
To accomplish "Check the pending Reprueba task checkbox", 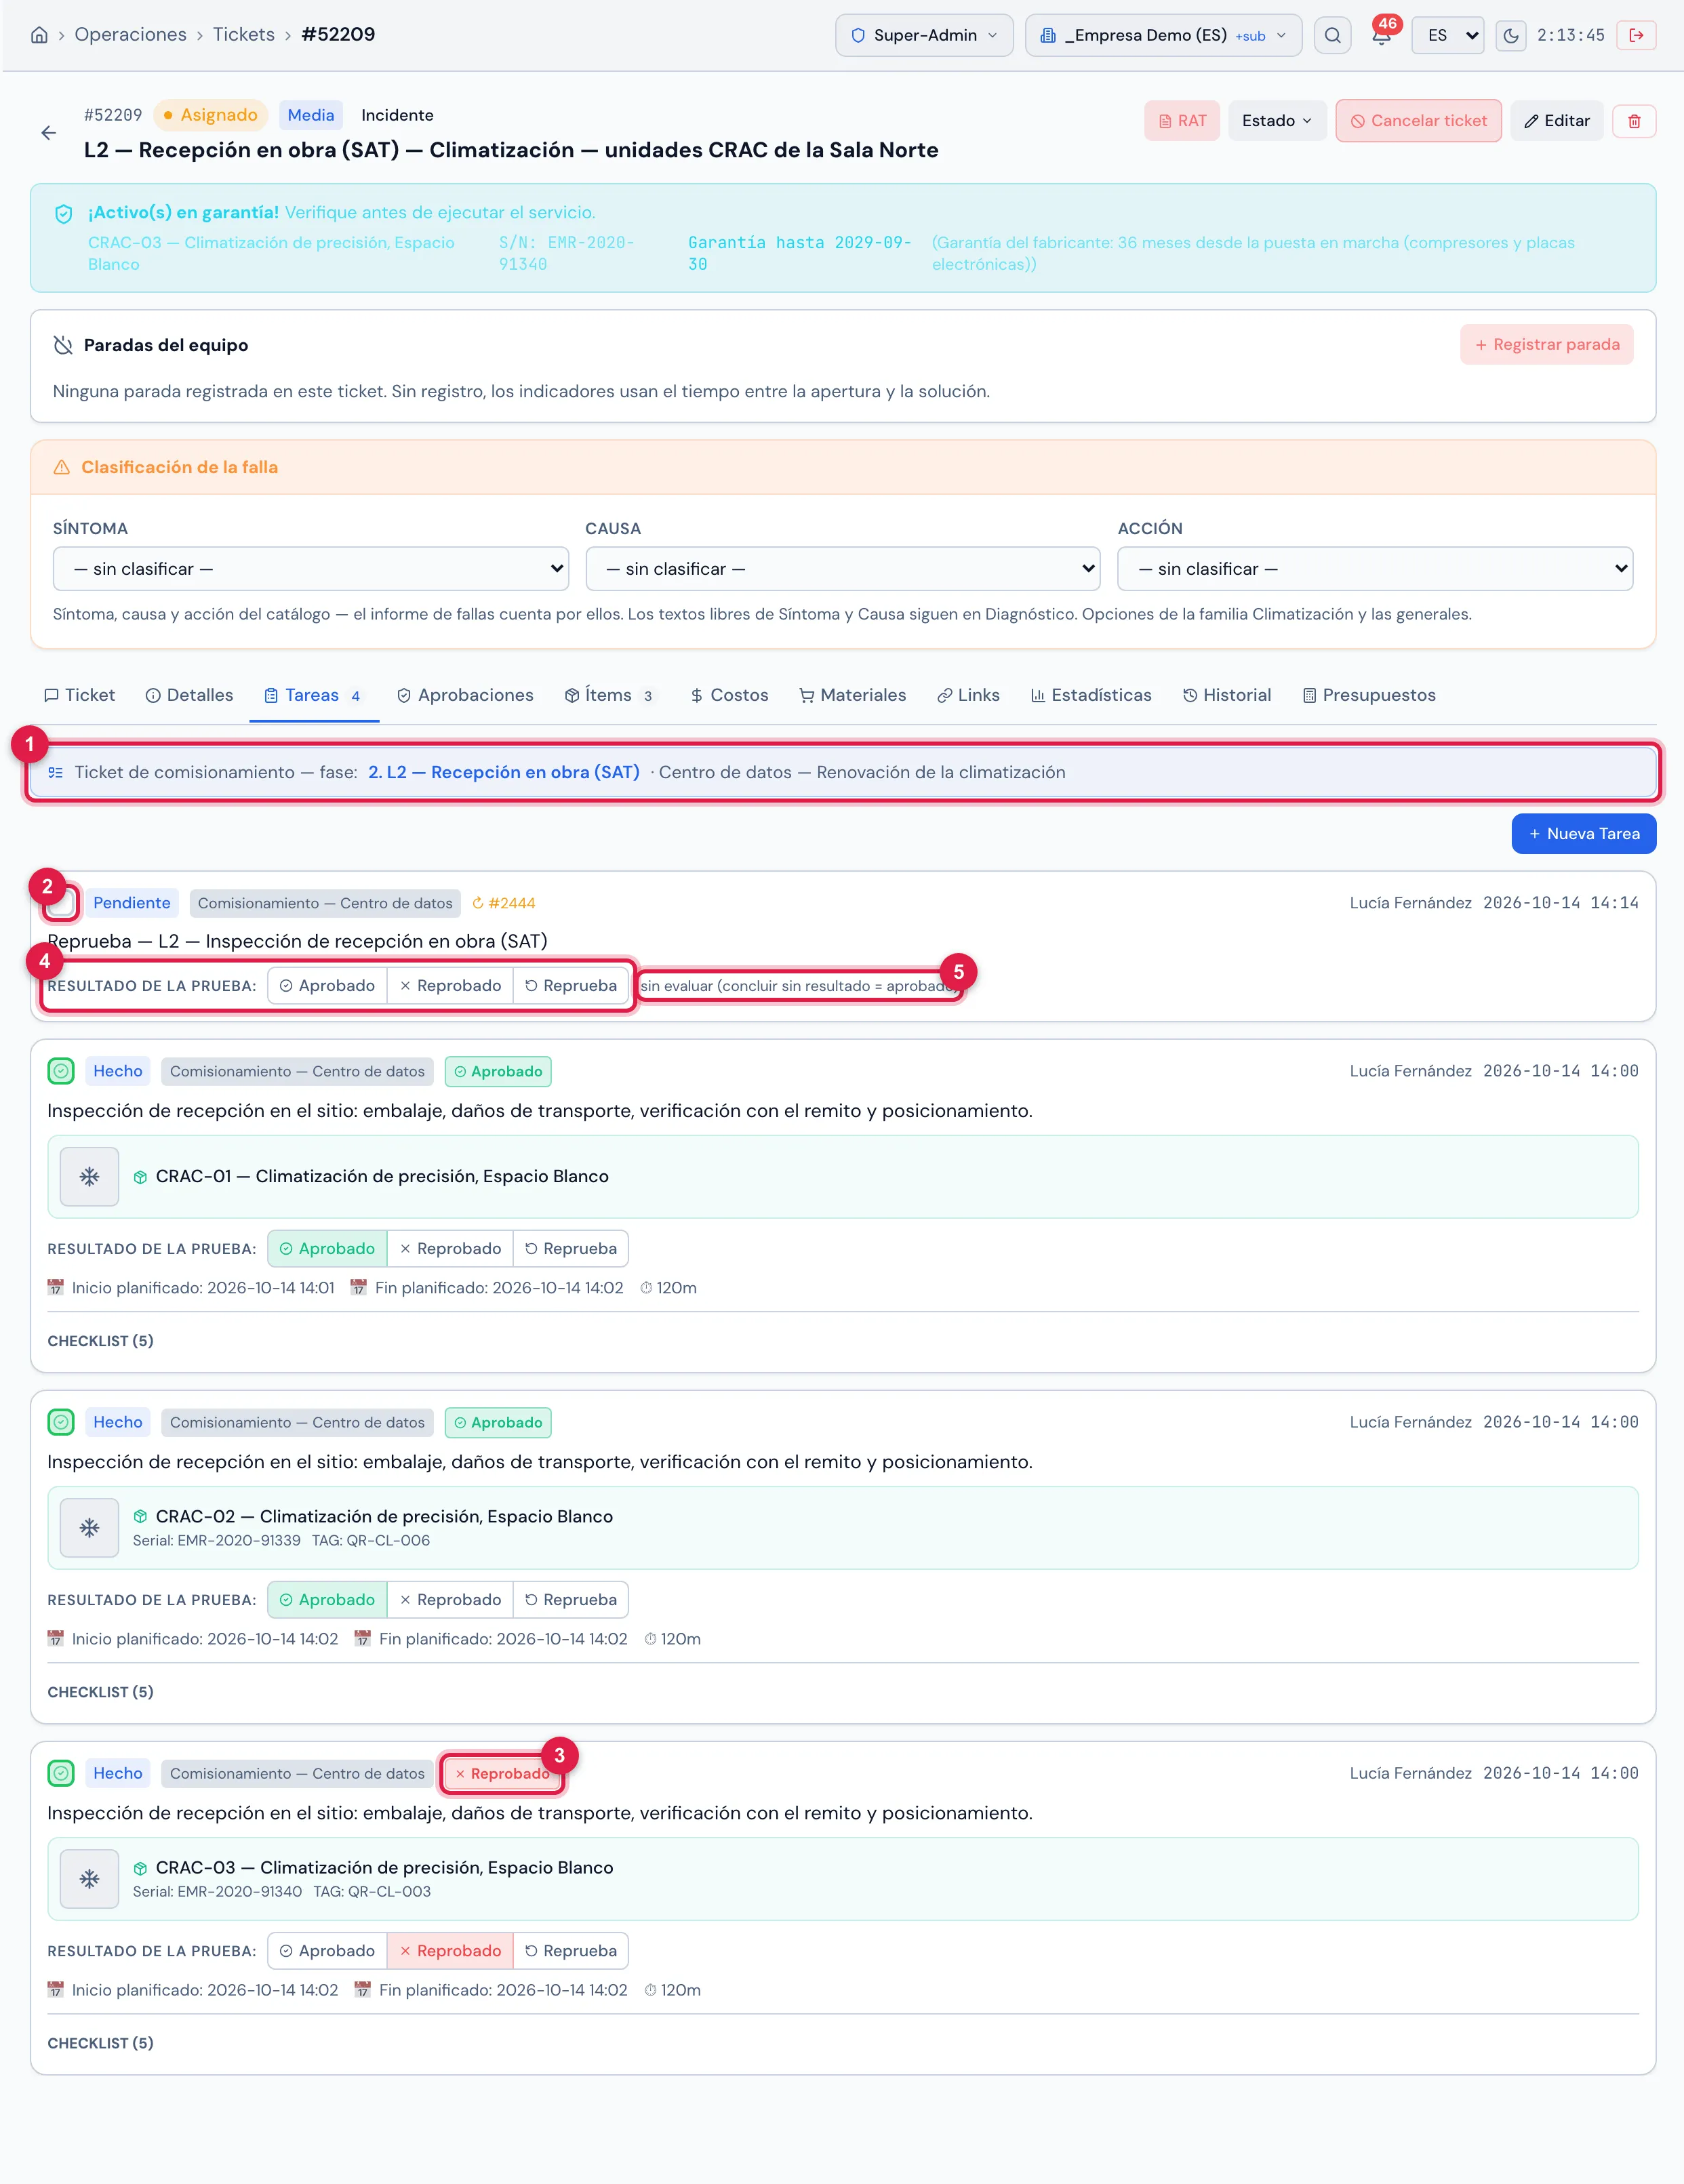I will [x=61, y=903].
